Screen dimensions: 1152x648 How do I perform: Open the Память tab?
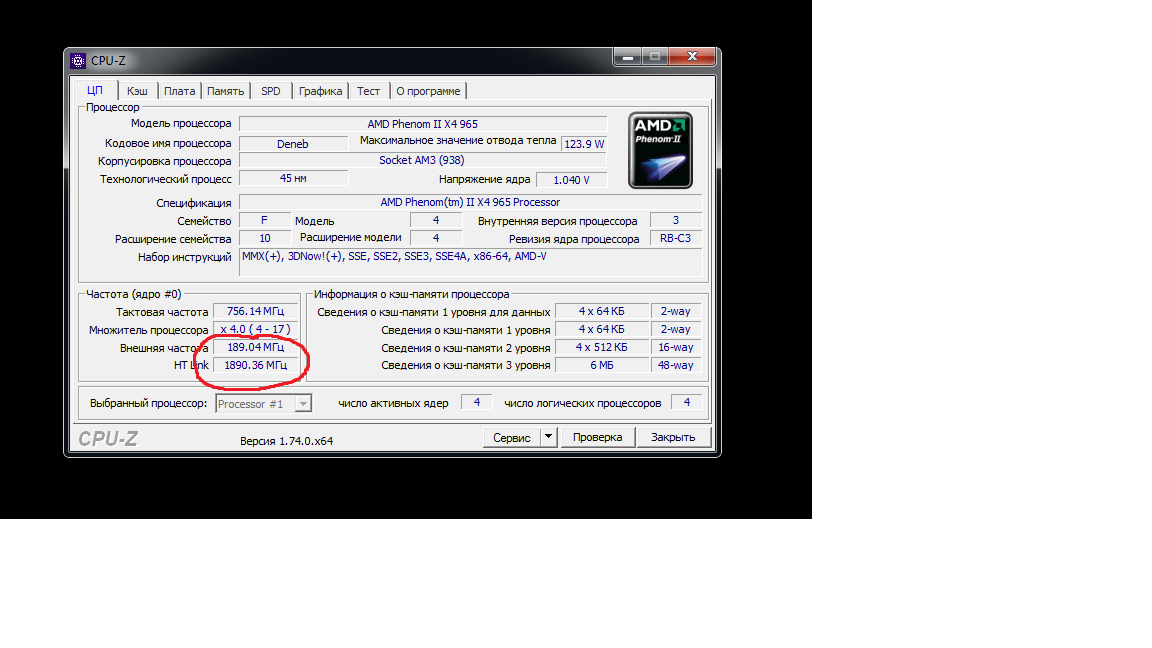(x=226, y=91)
